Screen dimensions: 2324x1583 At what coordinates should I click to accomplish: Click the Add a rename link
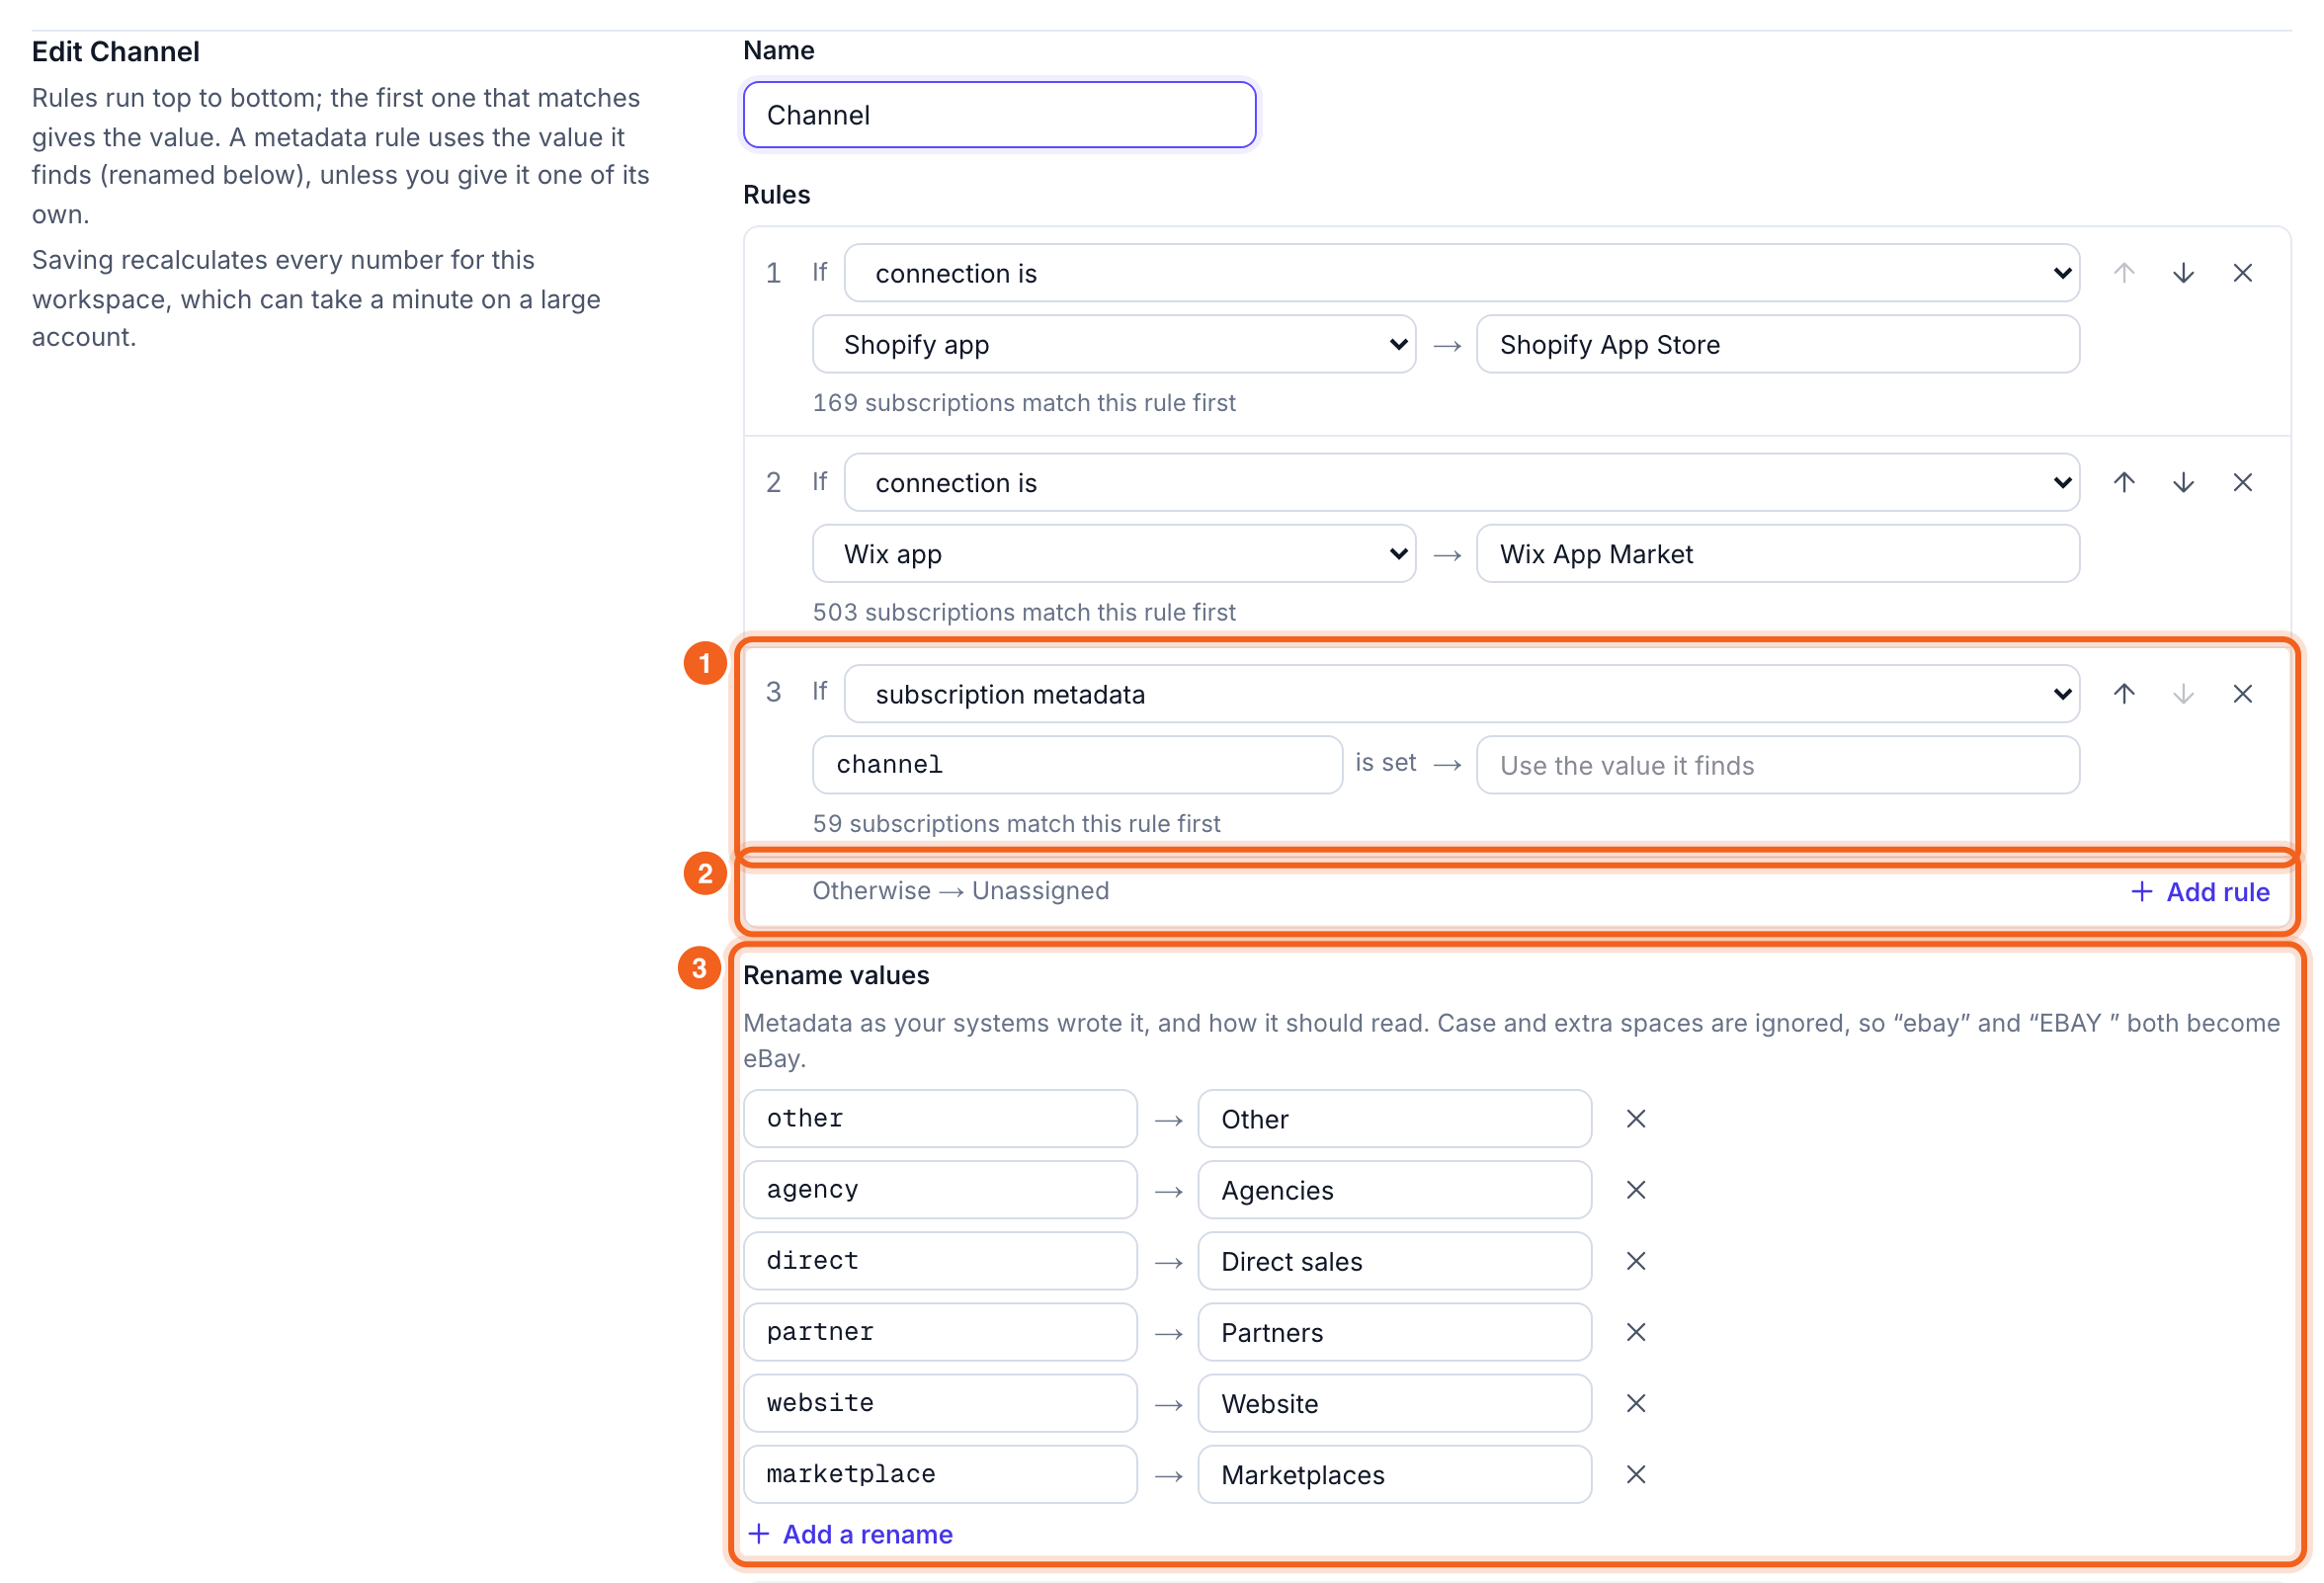pos(851,1534)
